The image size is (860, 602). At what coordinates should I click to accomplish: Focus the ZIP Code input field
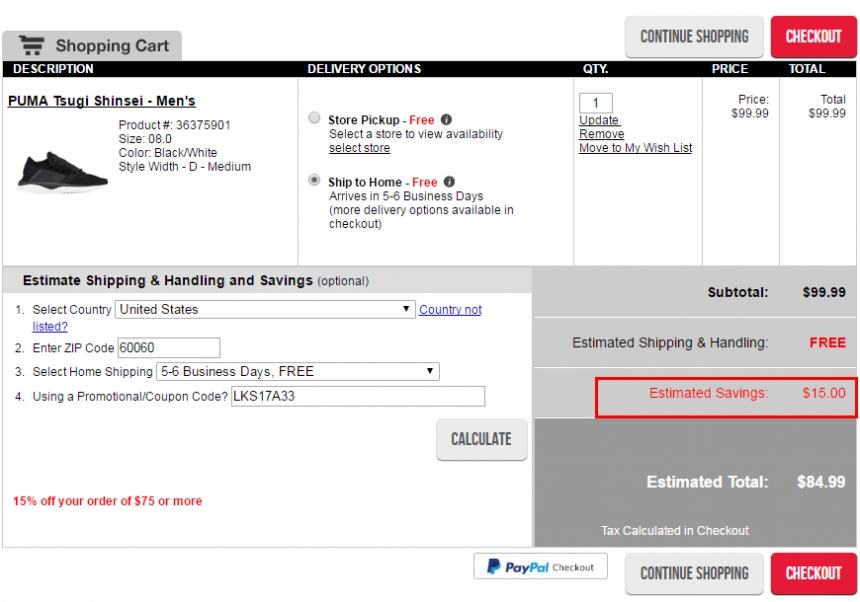169,348
